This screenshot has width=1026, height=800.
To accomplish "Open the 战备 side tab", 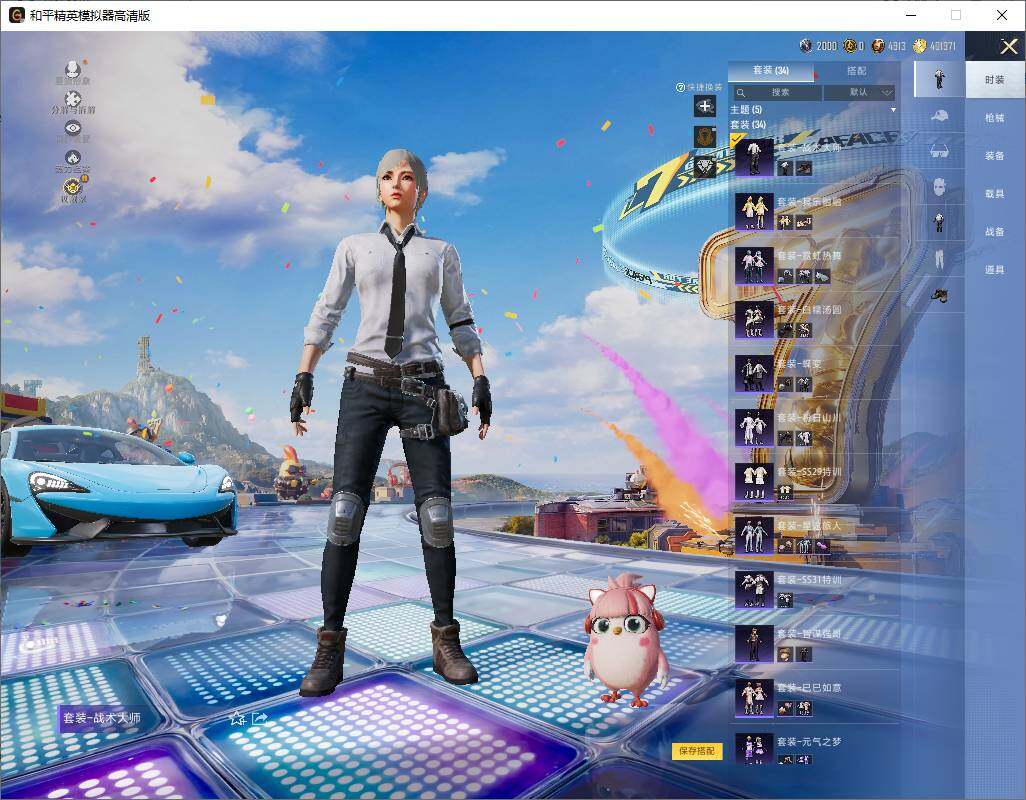I will pos(995,232).
